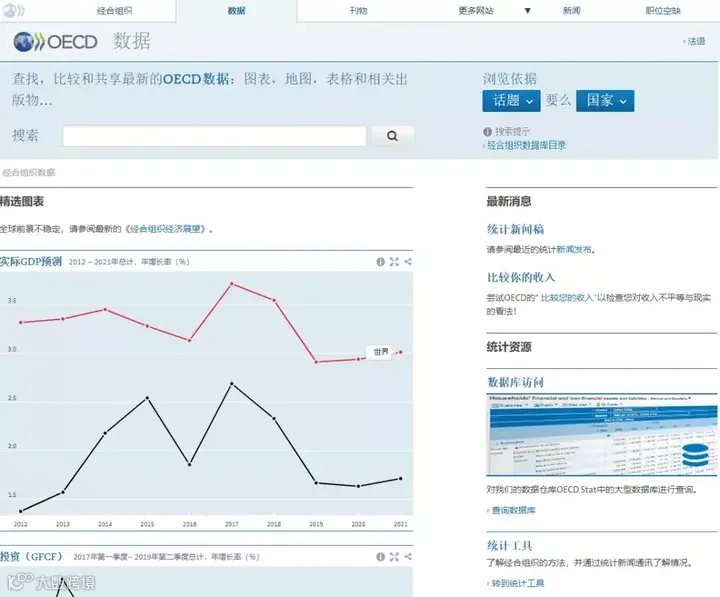Screen dimensions: 720x597
Task: Switch to the 数据 tab
Action: pos(236,11)
